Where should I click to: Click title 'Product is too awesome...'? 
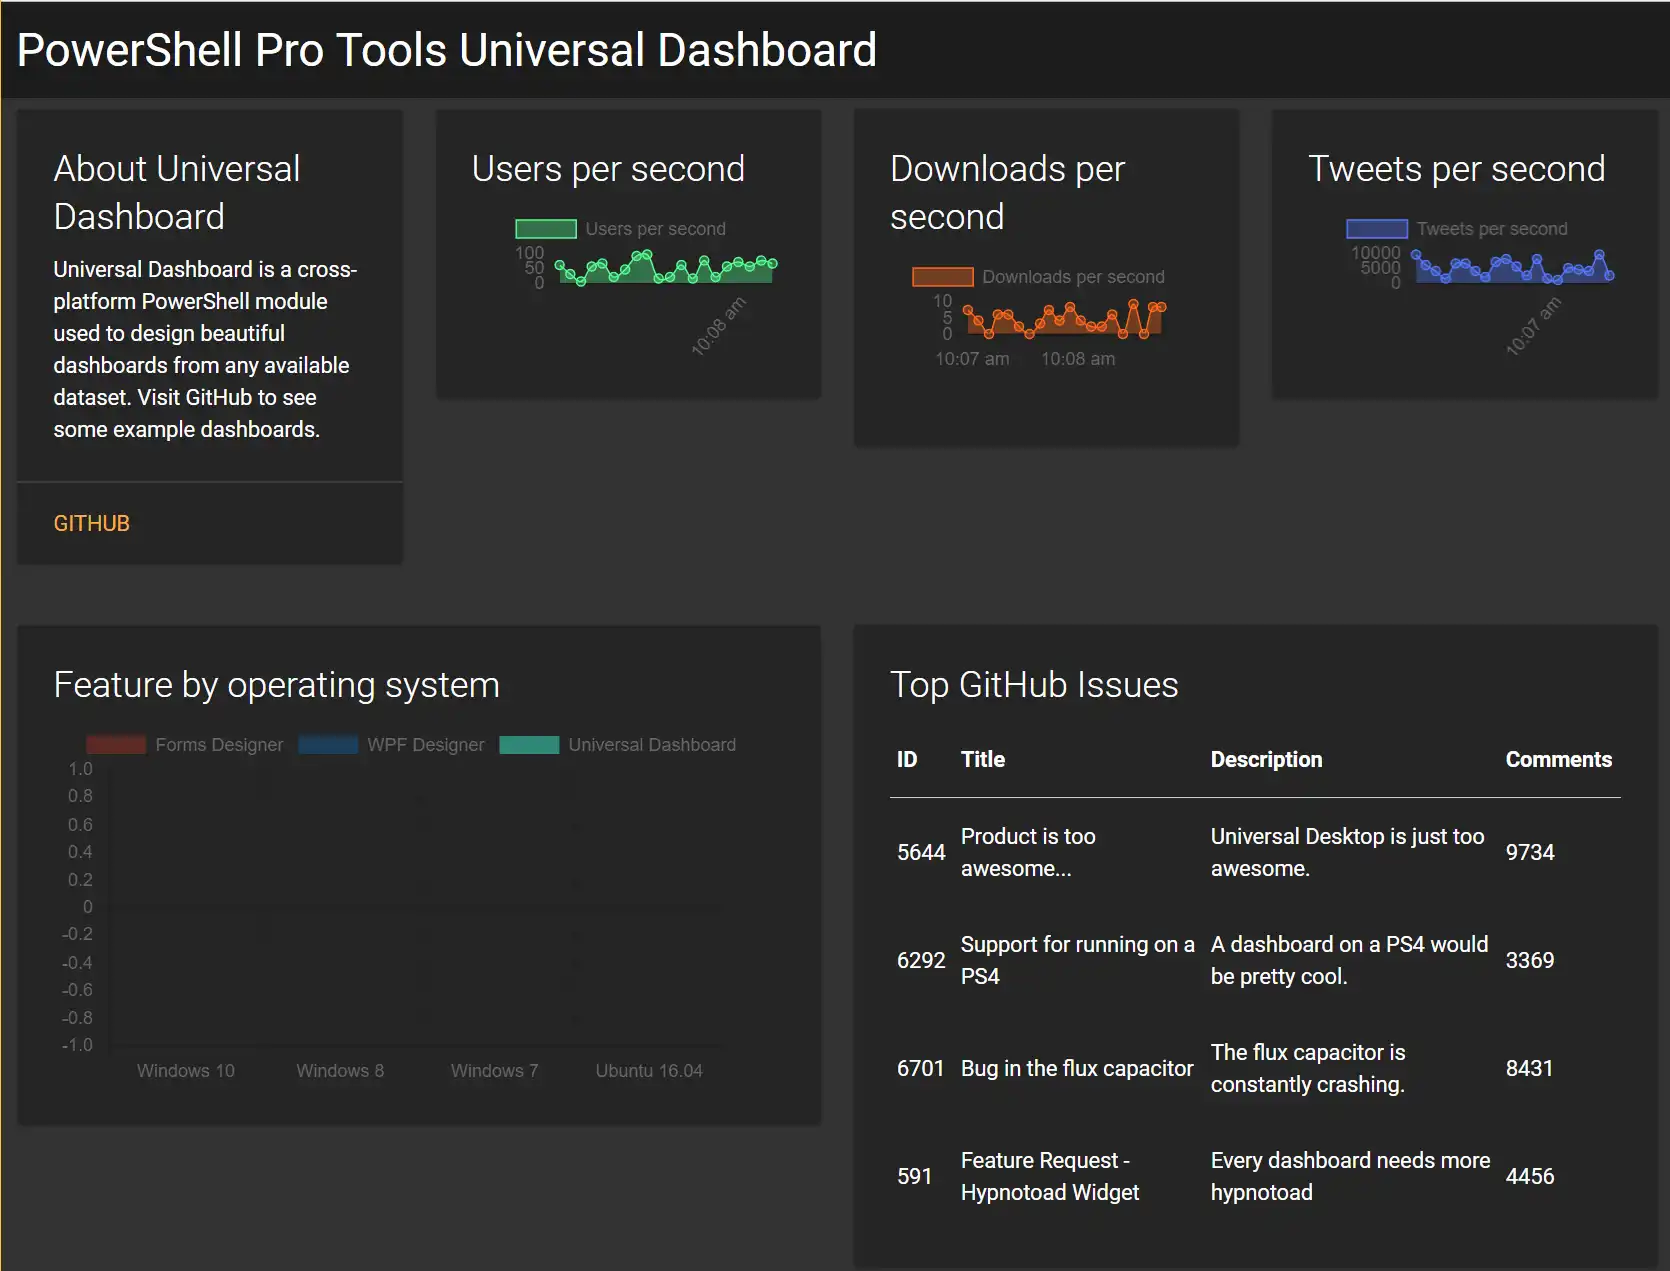(x=1028, y=852)
